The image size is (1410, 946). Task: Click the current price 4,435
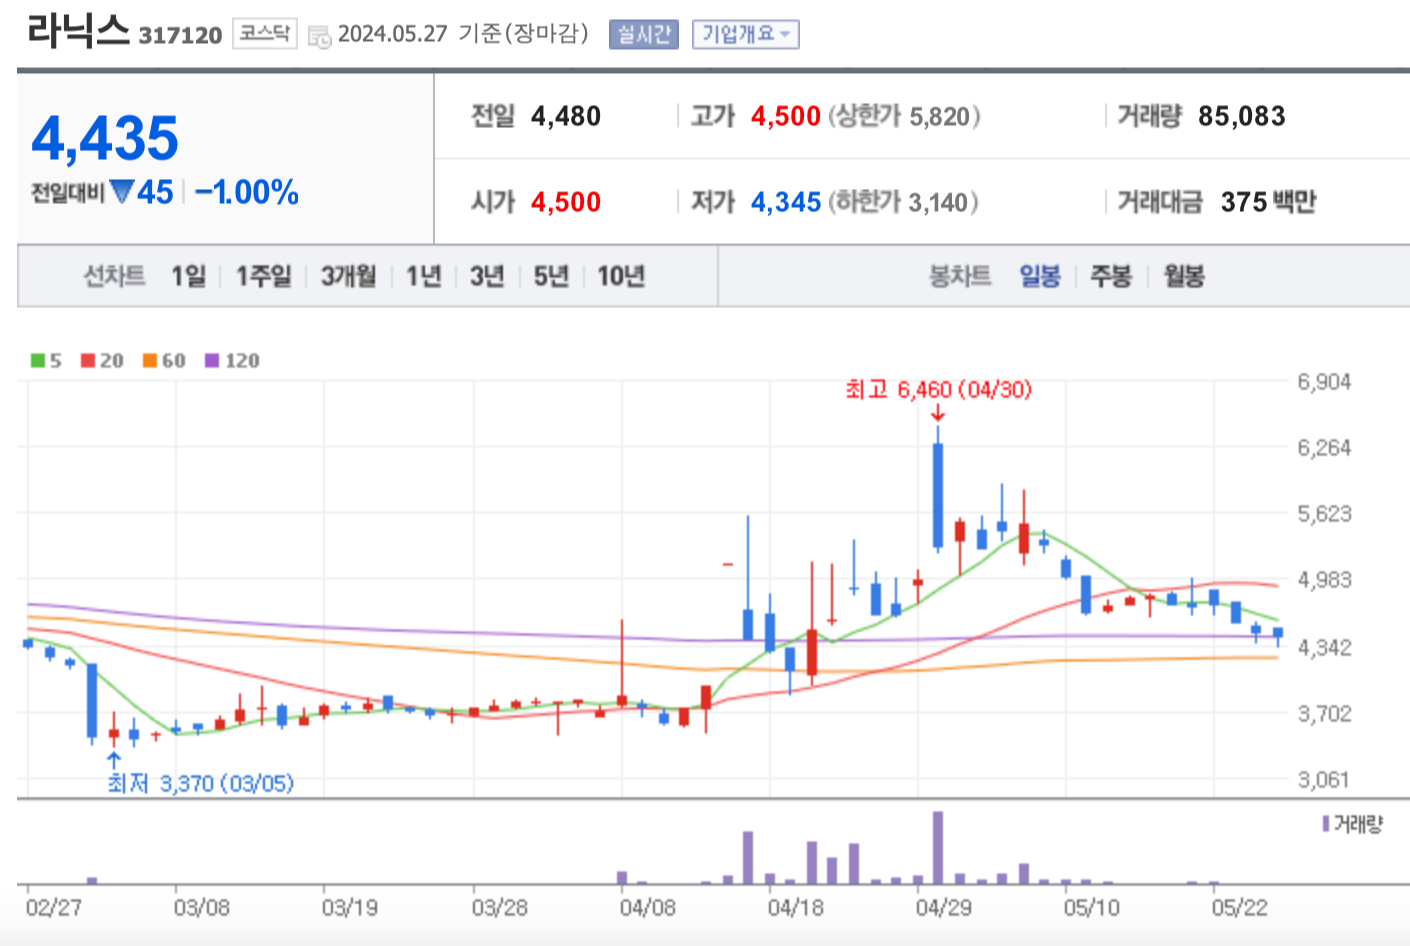click(x=105, y=138)
